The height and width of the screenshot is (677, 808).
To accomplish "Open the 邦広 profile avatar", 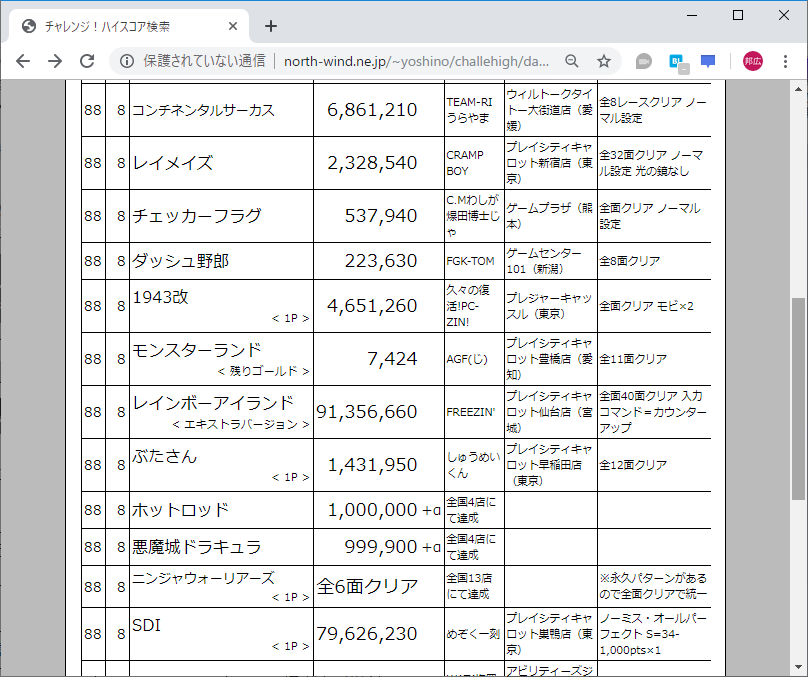I will [753, 61].
